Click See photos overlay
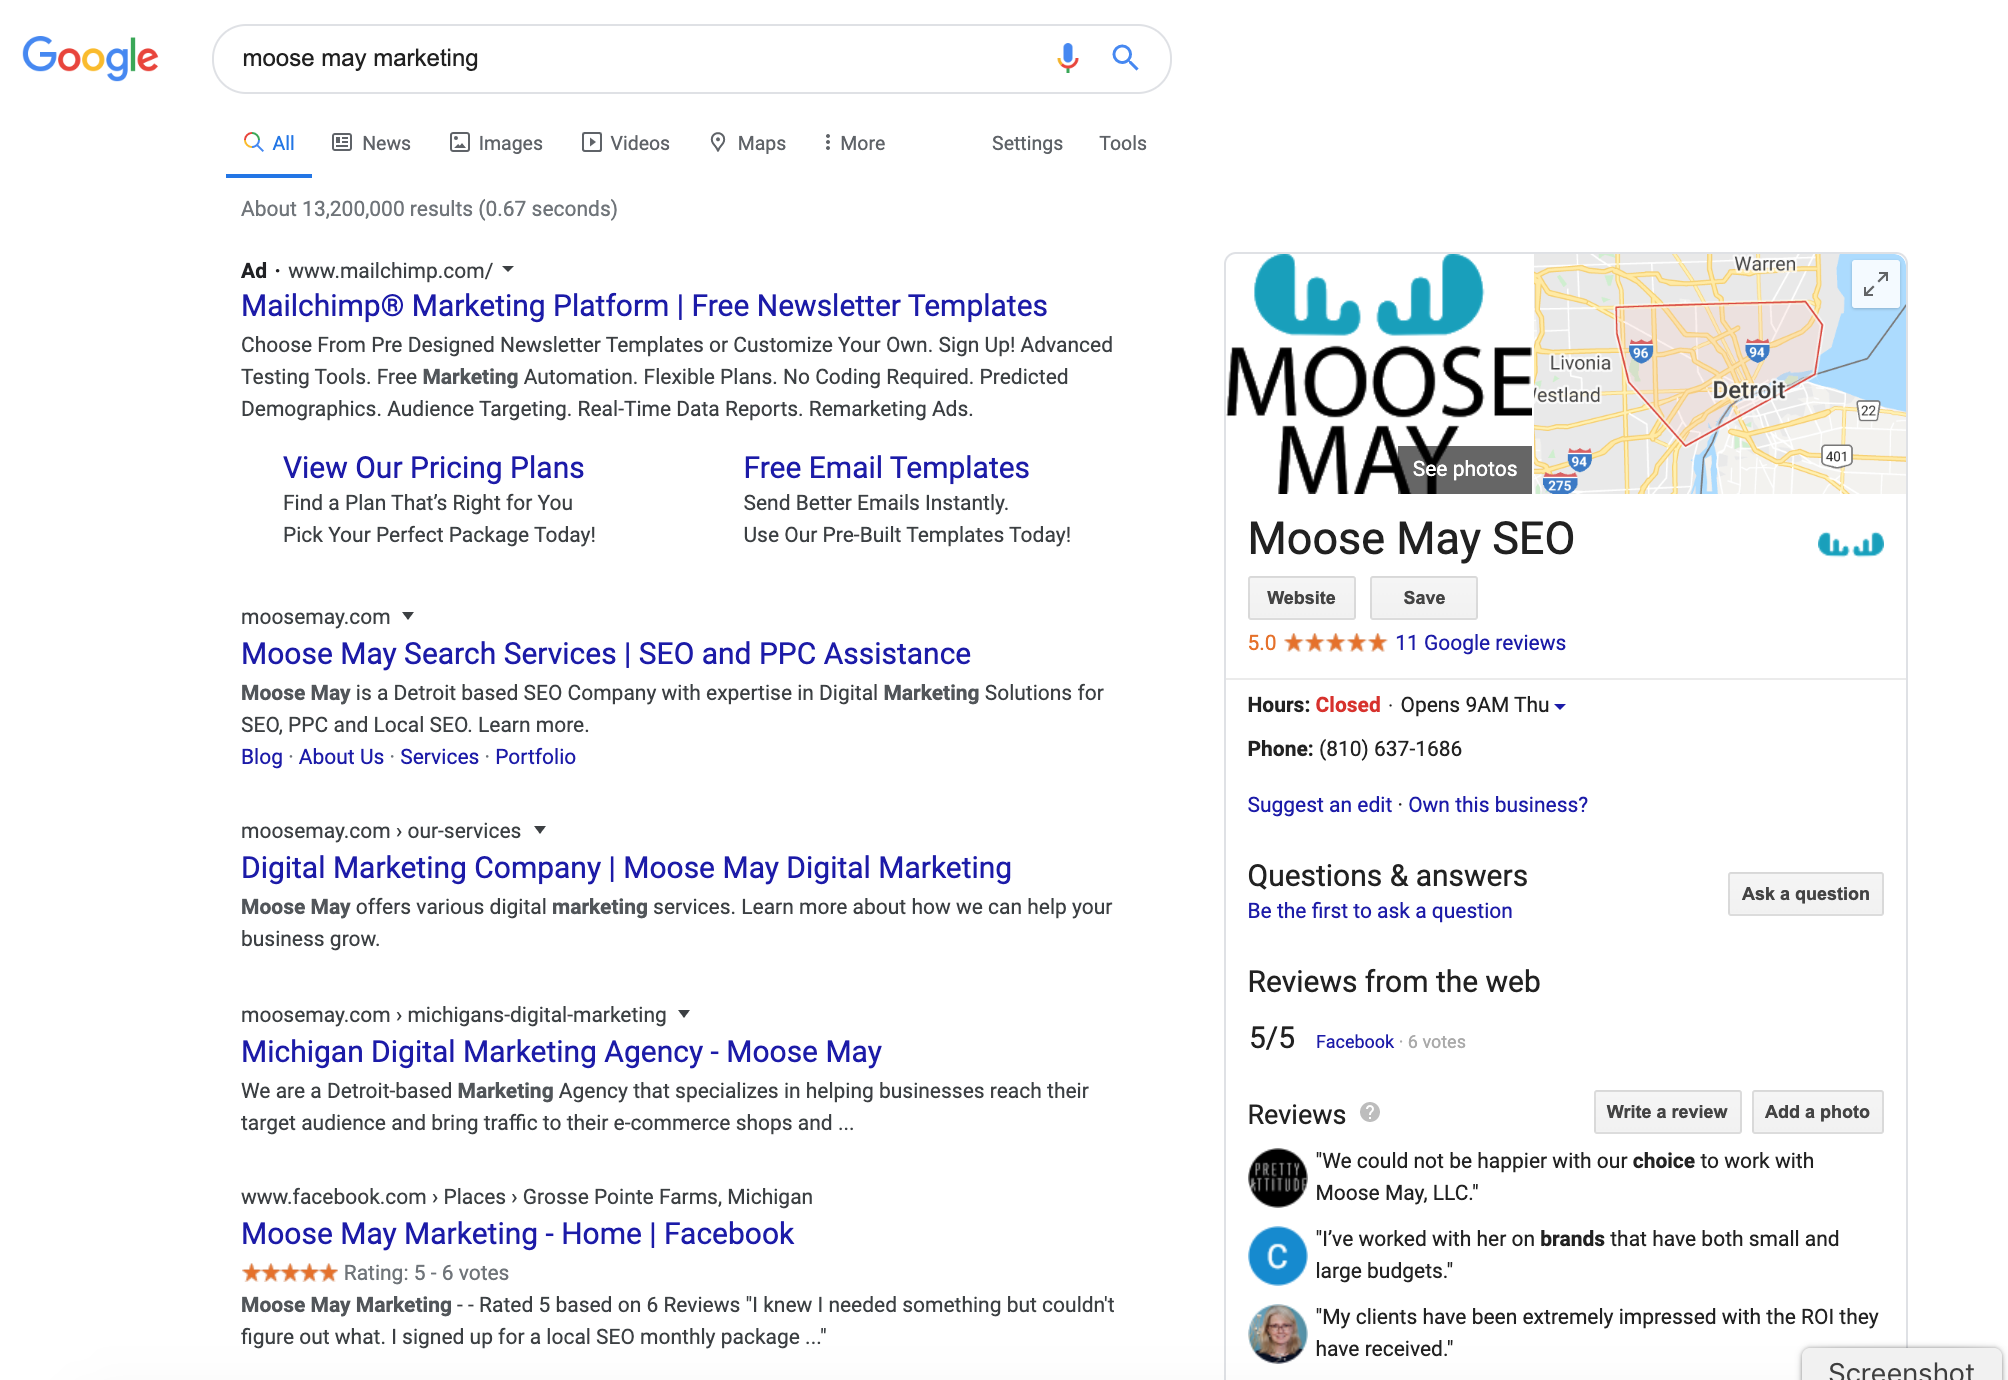The height and width of the screenshot is (1380, 2008). click(x=1464, y=469)
